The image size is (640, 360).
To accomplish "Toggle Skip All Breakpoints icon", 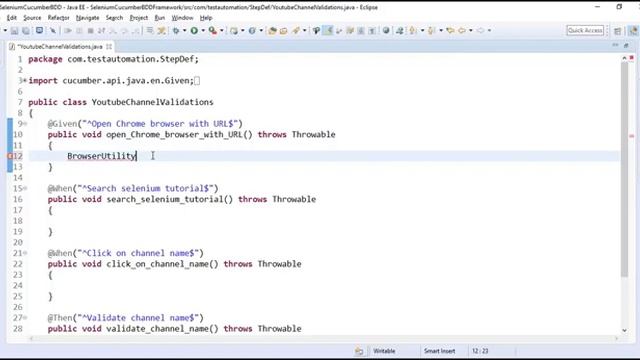I will click(53, 31).
